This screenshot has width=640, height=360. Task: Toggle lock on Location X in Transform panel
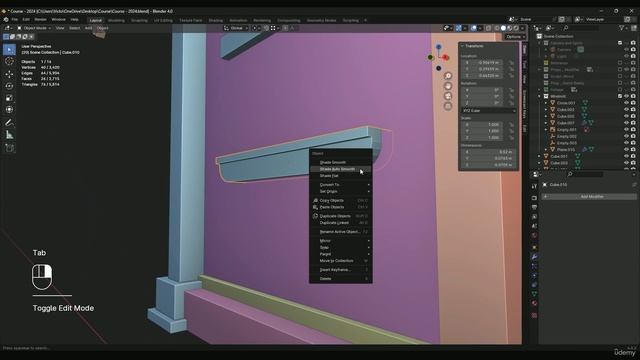[511, 63]
